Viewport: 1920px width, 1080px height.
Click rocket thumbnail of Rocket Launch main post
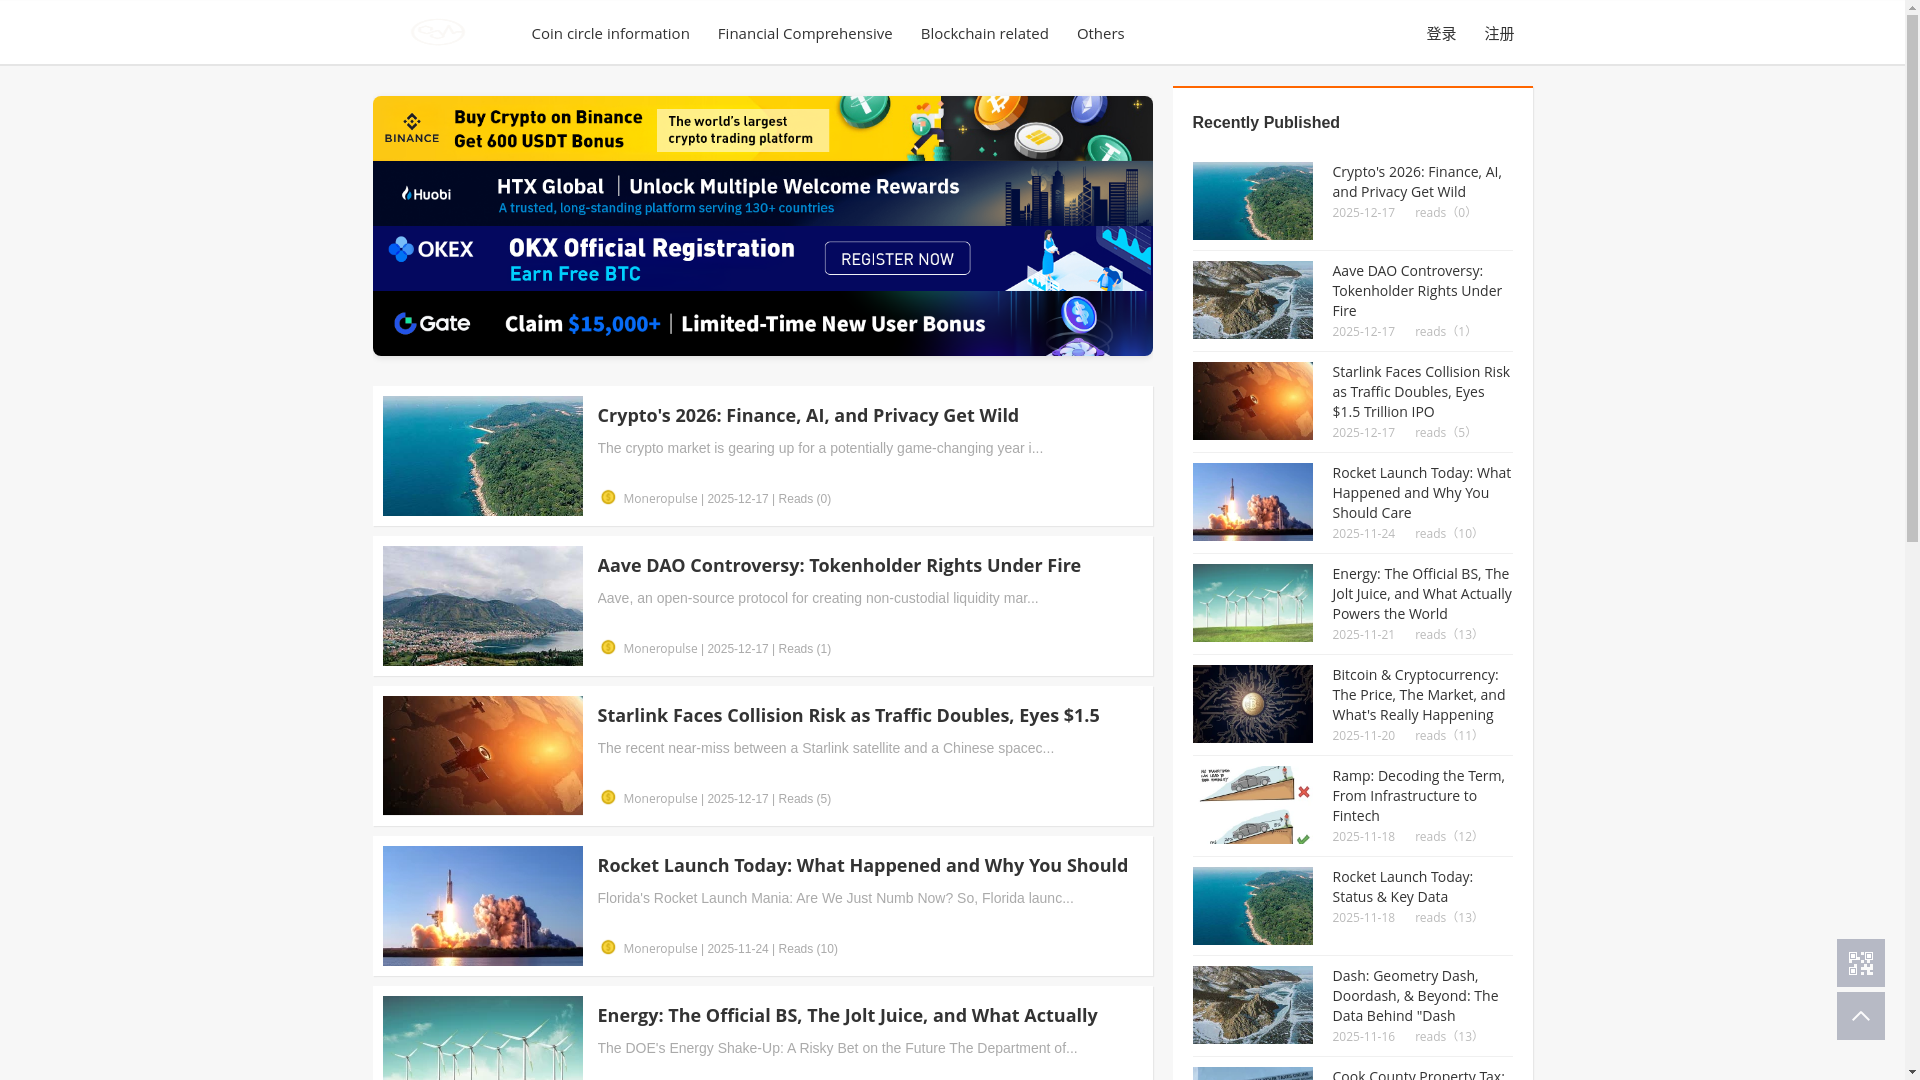[482, 906]
